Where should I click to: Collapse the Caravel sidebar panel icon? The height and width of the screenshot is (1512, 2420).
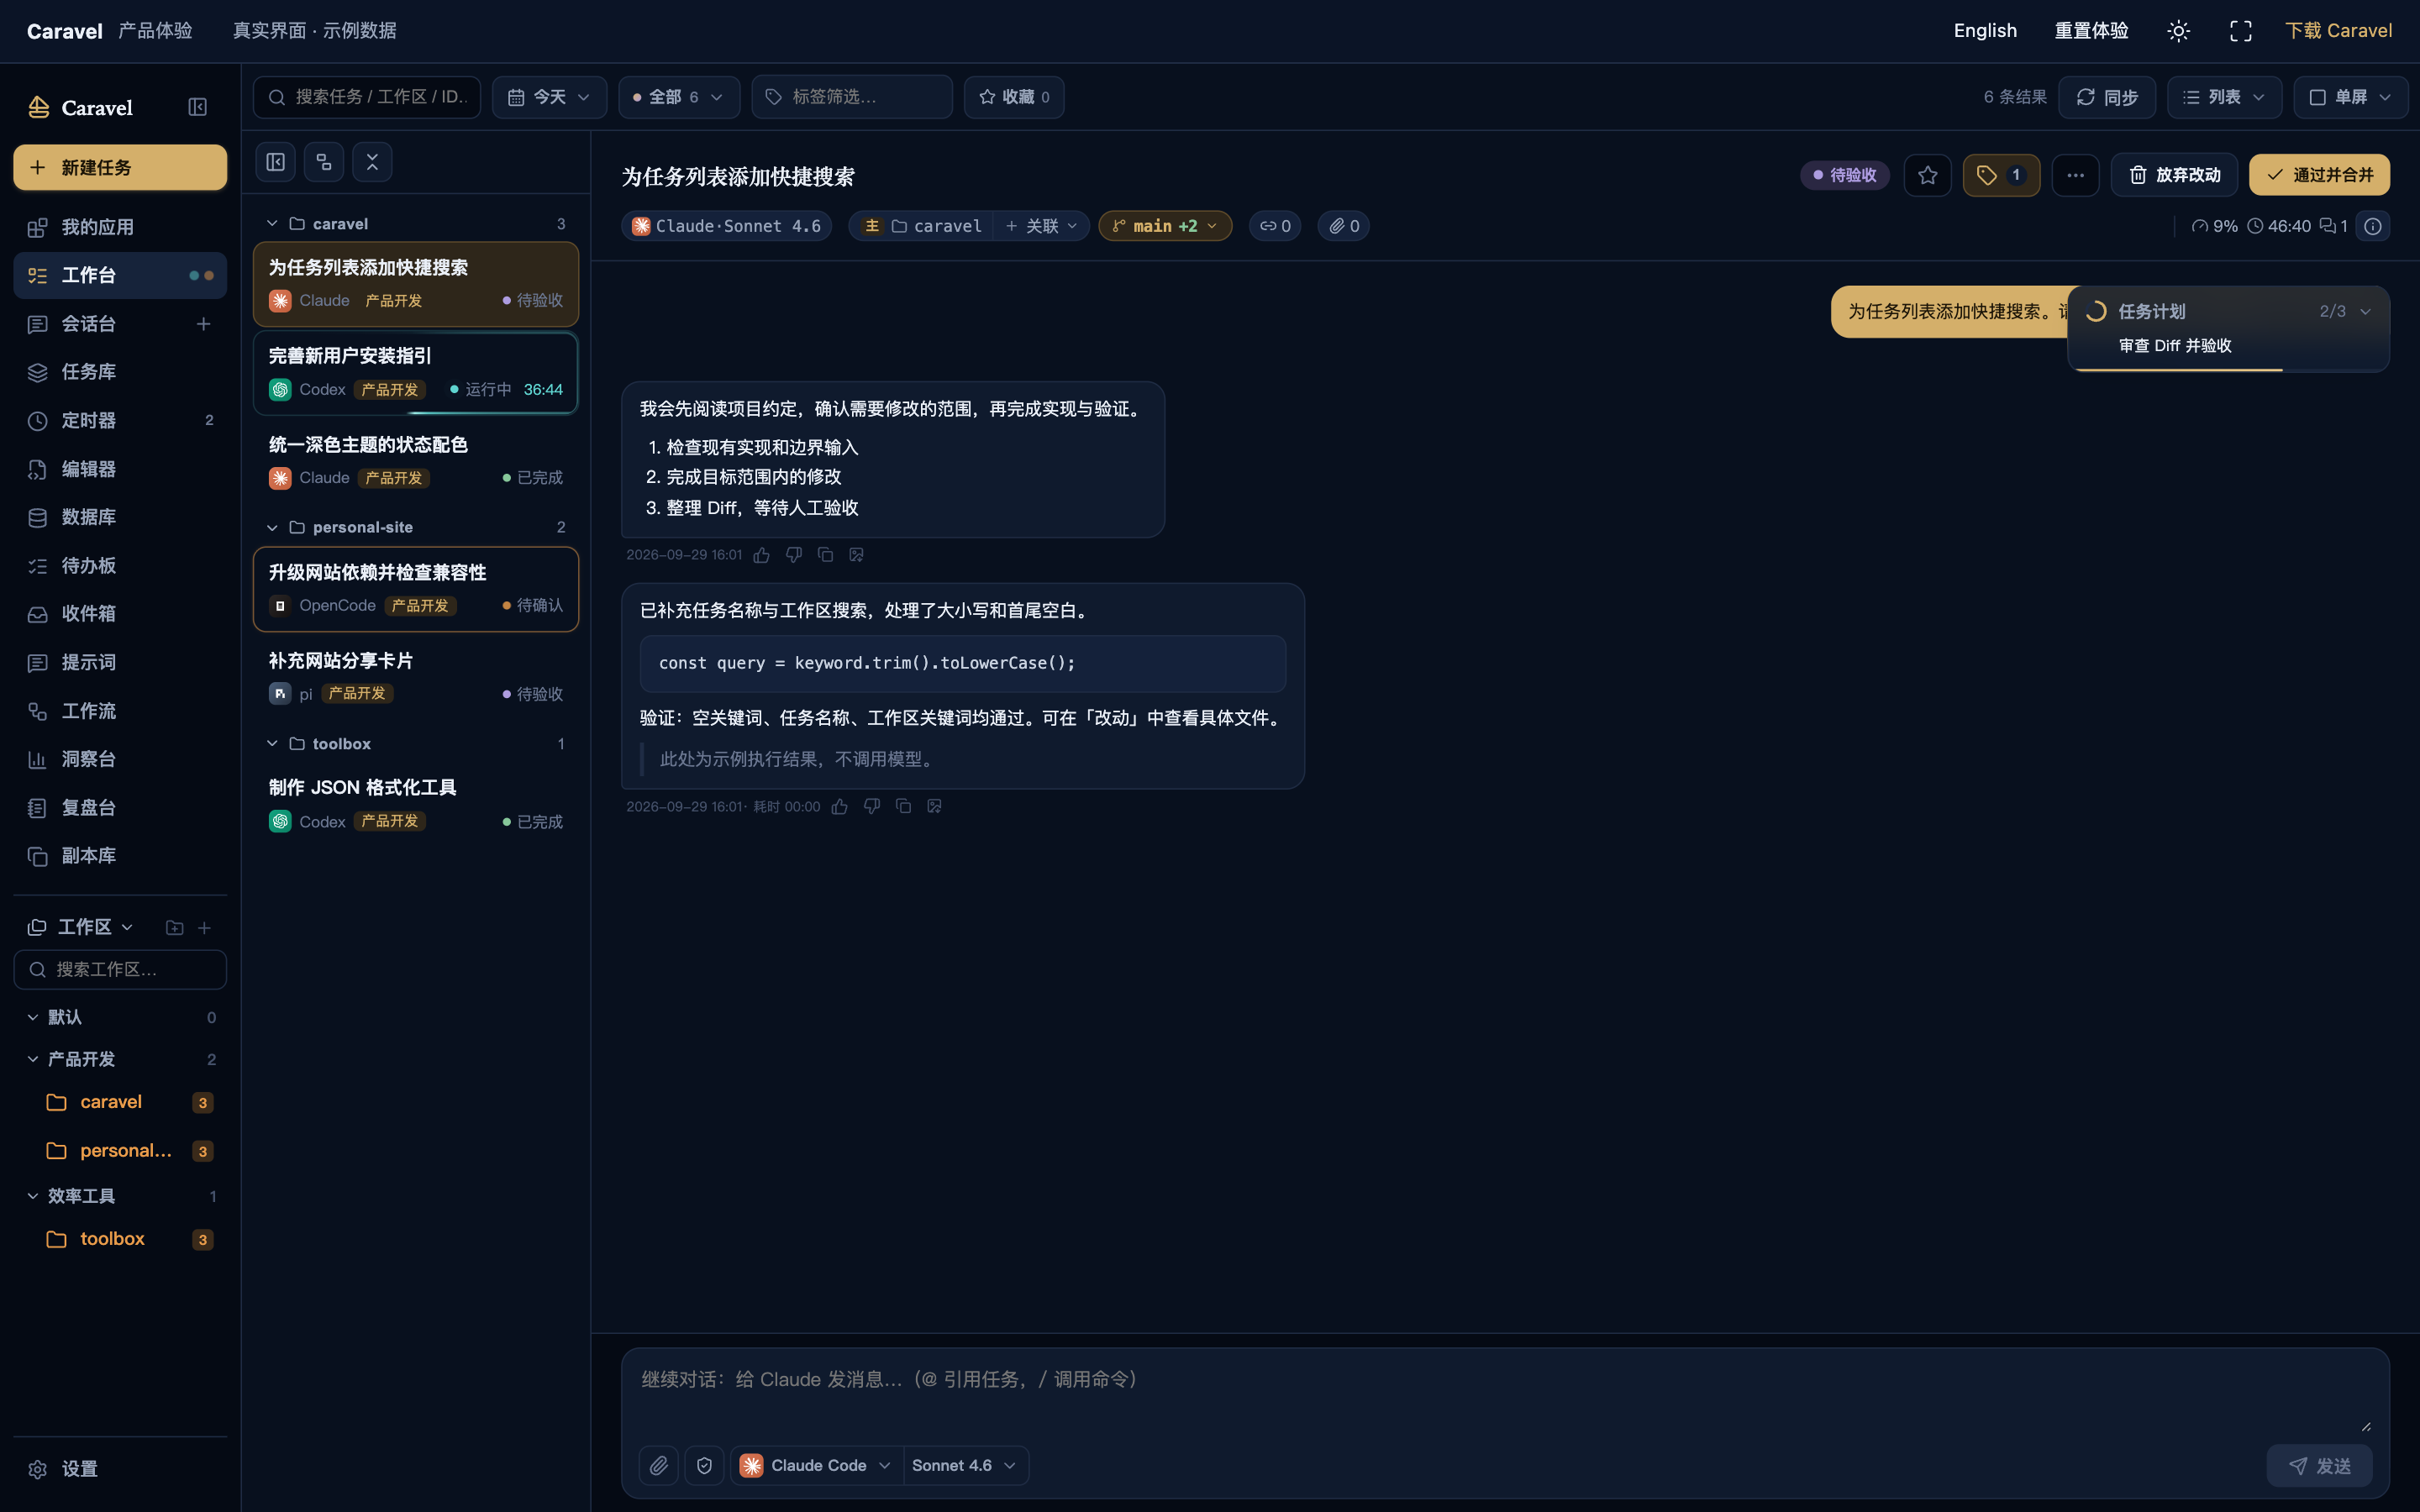(197, 107)
